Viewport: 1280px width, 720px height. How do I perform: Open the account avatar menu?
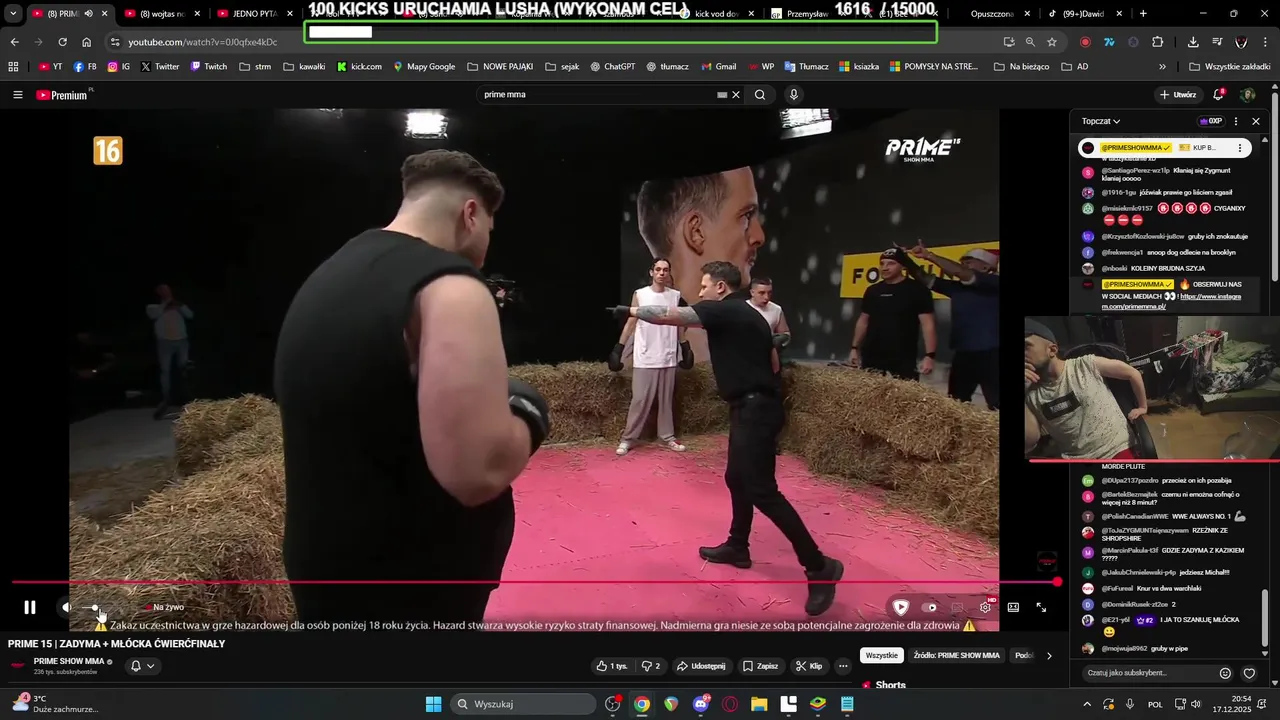1247,95
